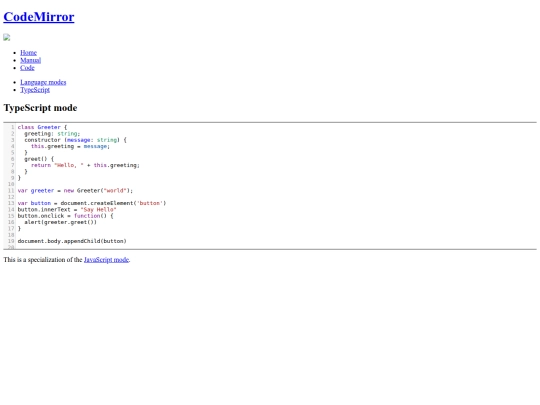Click gutter line number 11
This screenshot has height=405, width=540.
(11, 190)
